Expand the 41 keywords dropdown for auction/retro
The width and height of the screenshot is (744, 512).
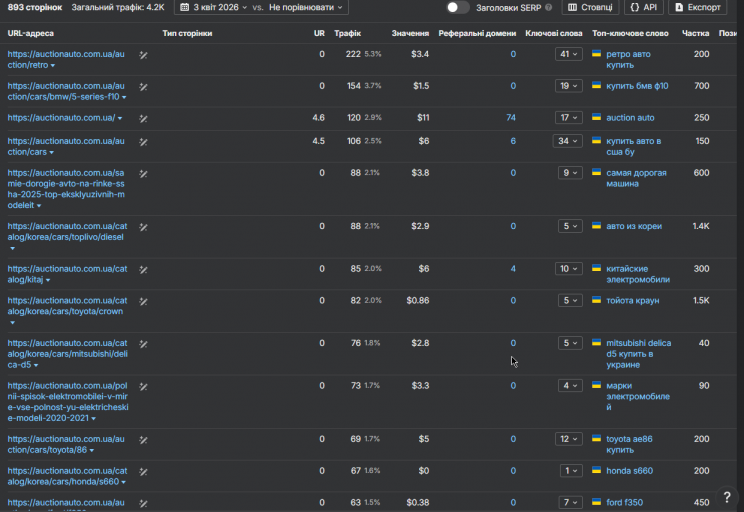pos(569,54)
